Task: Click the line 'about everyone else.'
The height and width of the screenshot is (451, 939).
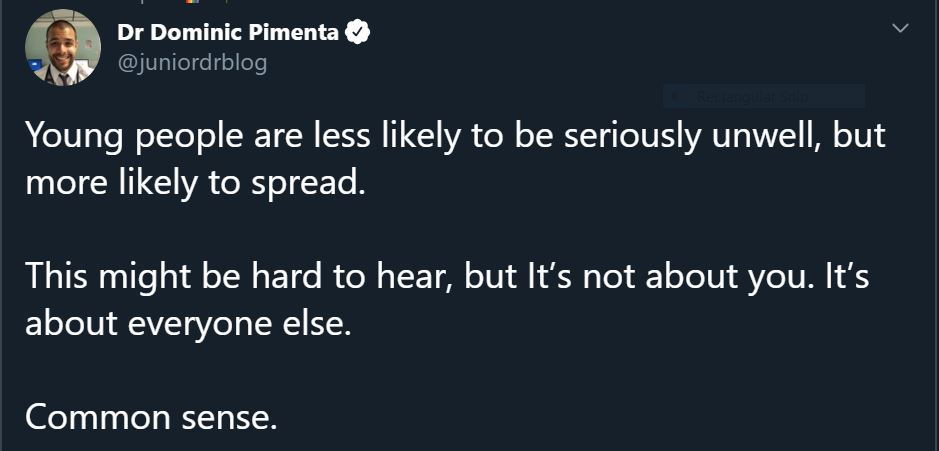Action: pyautogui.click(x=189, y=324)
